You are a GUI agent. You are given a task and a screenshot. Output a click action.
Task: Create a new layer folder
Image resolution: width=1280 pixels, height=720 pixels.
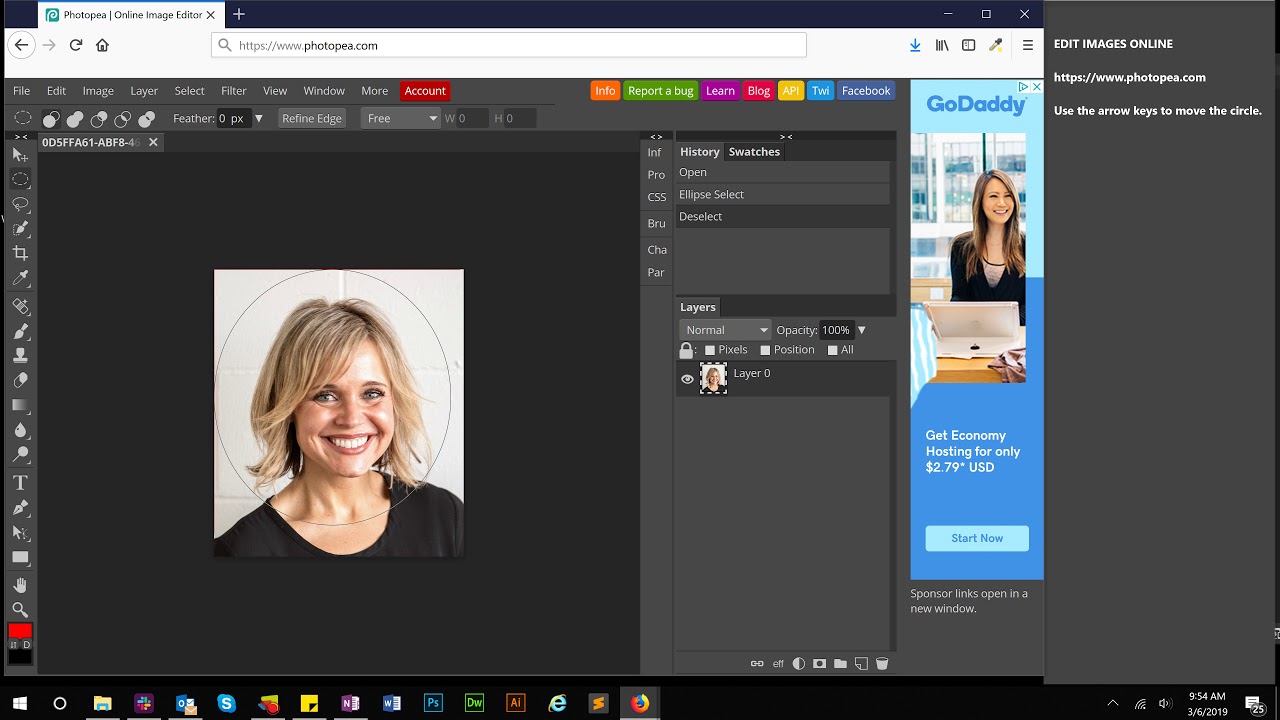[840, 664]
